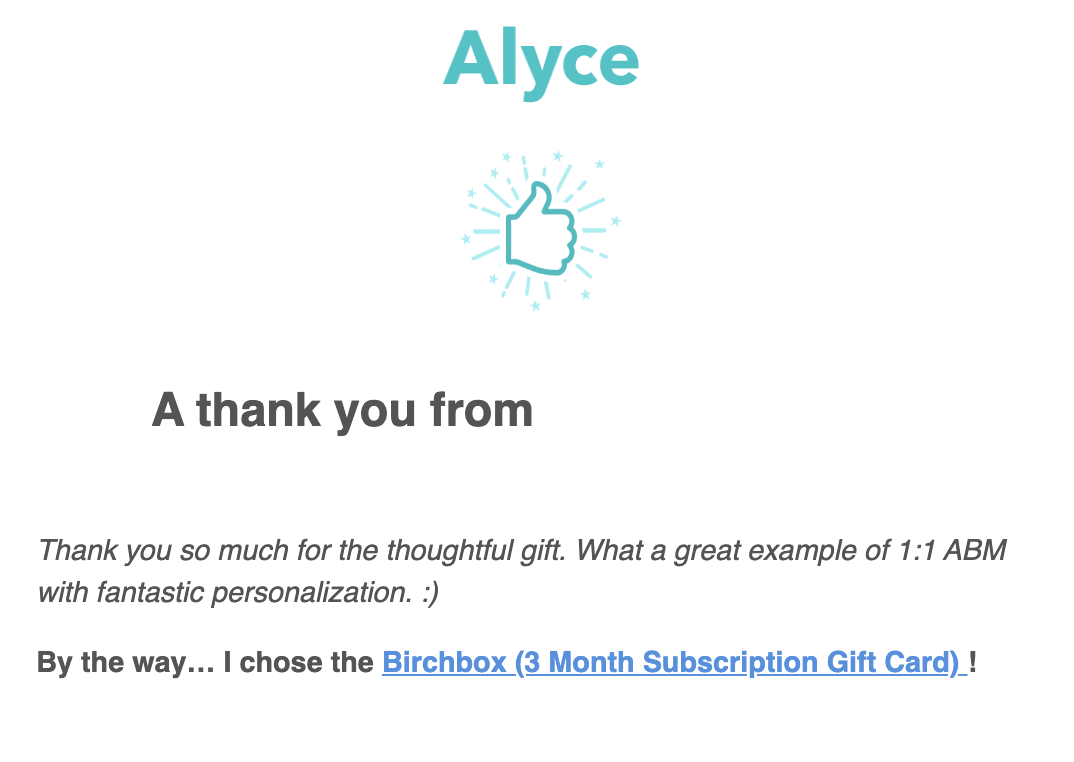
Task: Click the star below the thumbs-up burst
Action: point(536,306)
